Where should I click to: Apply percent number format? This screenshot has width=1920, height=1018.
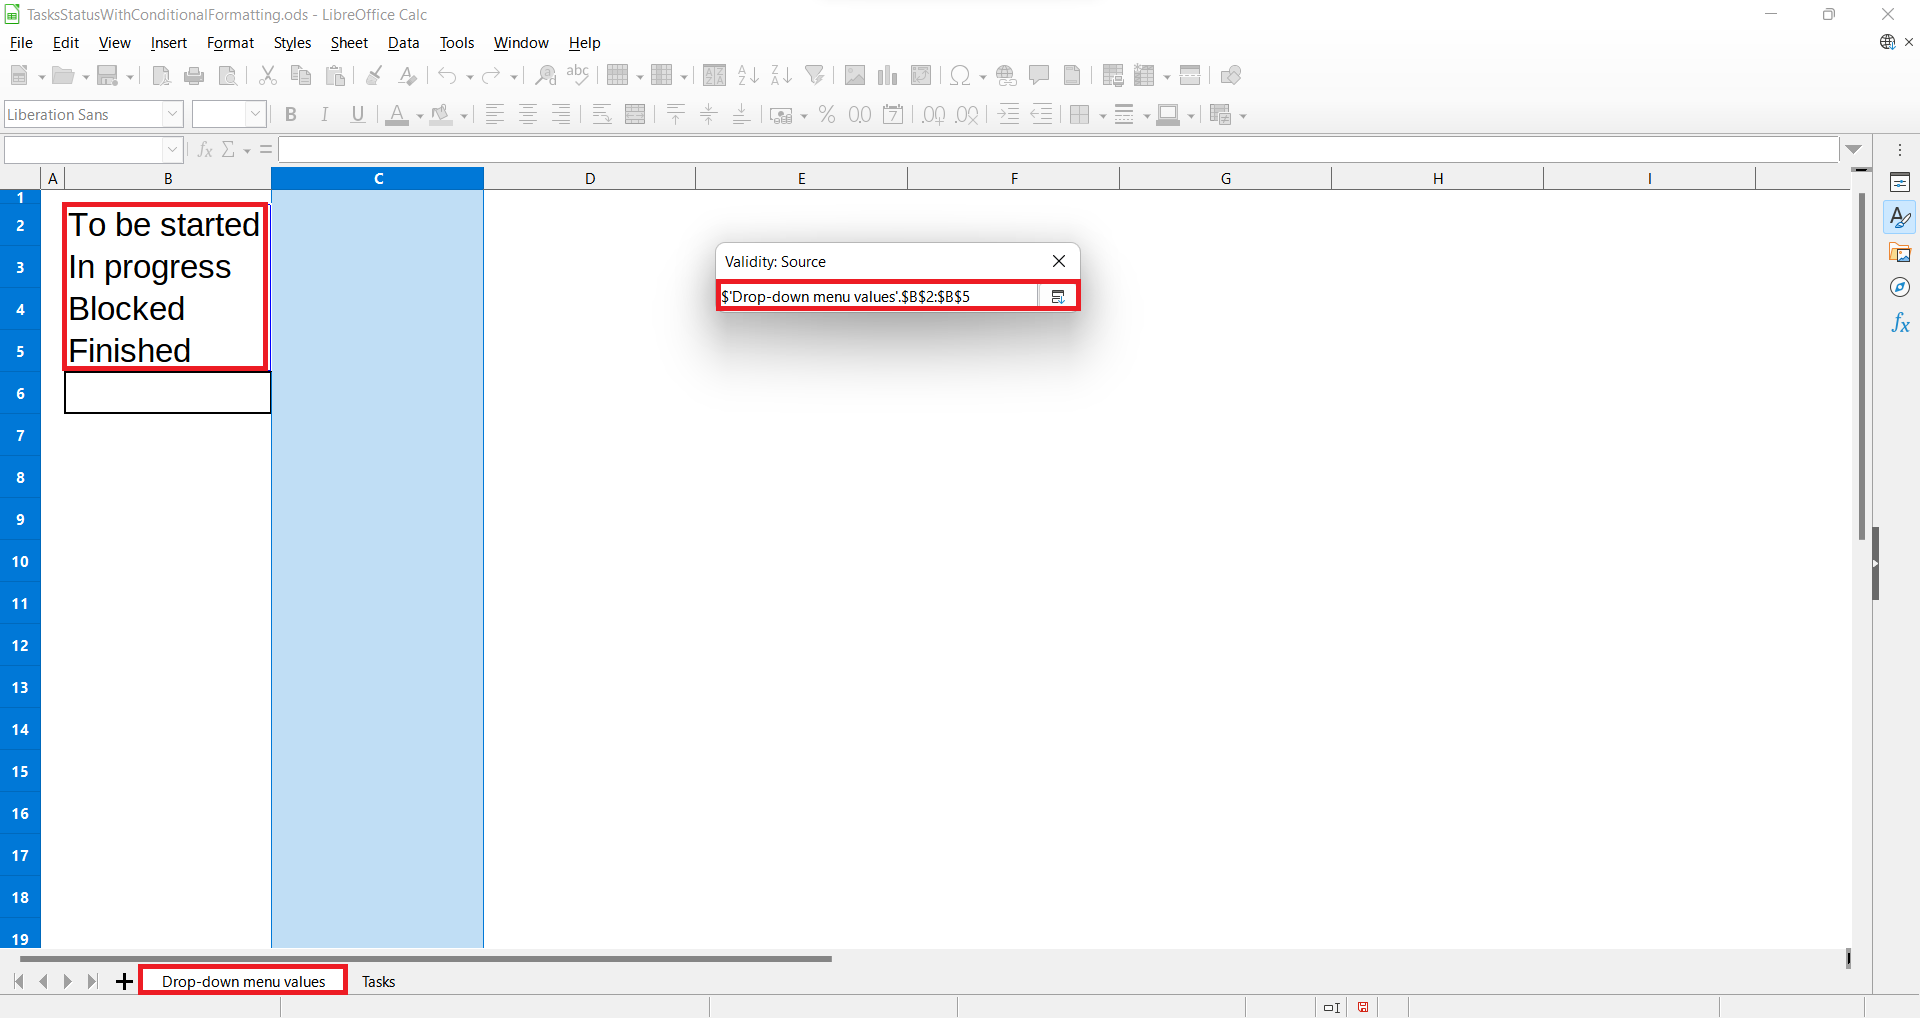click(x=827, y=114)
